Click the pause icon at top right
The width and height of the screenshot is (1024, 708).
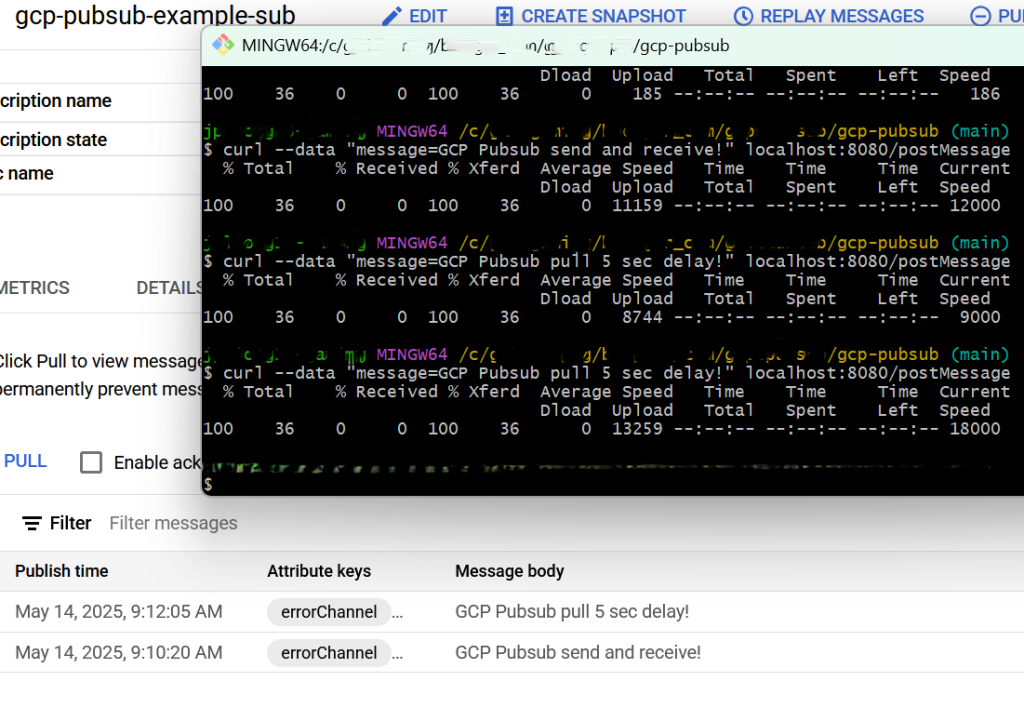coord(981,16)
